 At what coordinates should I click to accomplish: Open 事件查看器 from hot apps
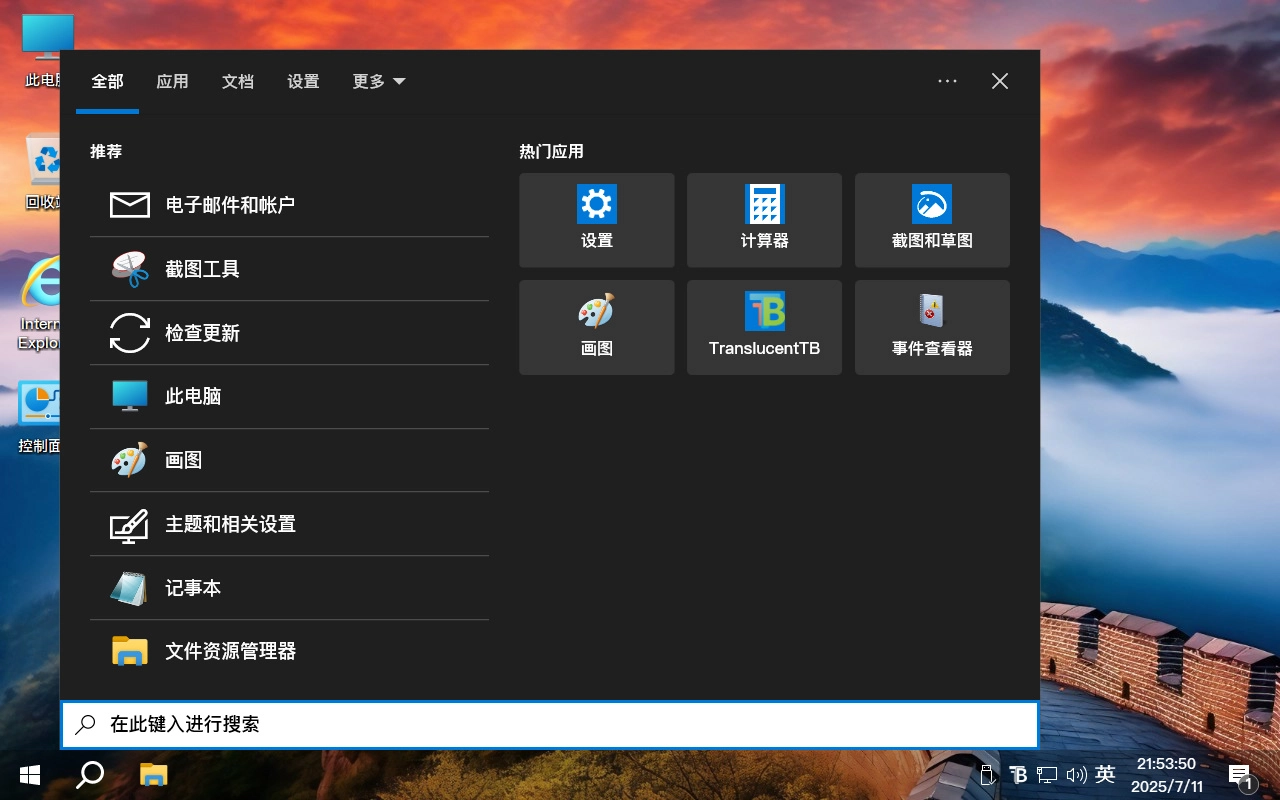pos(932,327)
